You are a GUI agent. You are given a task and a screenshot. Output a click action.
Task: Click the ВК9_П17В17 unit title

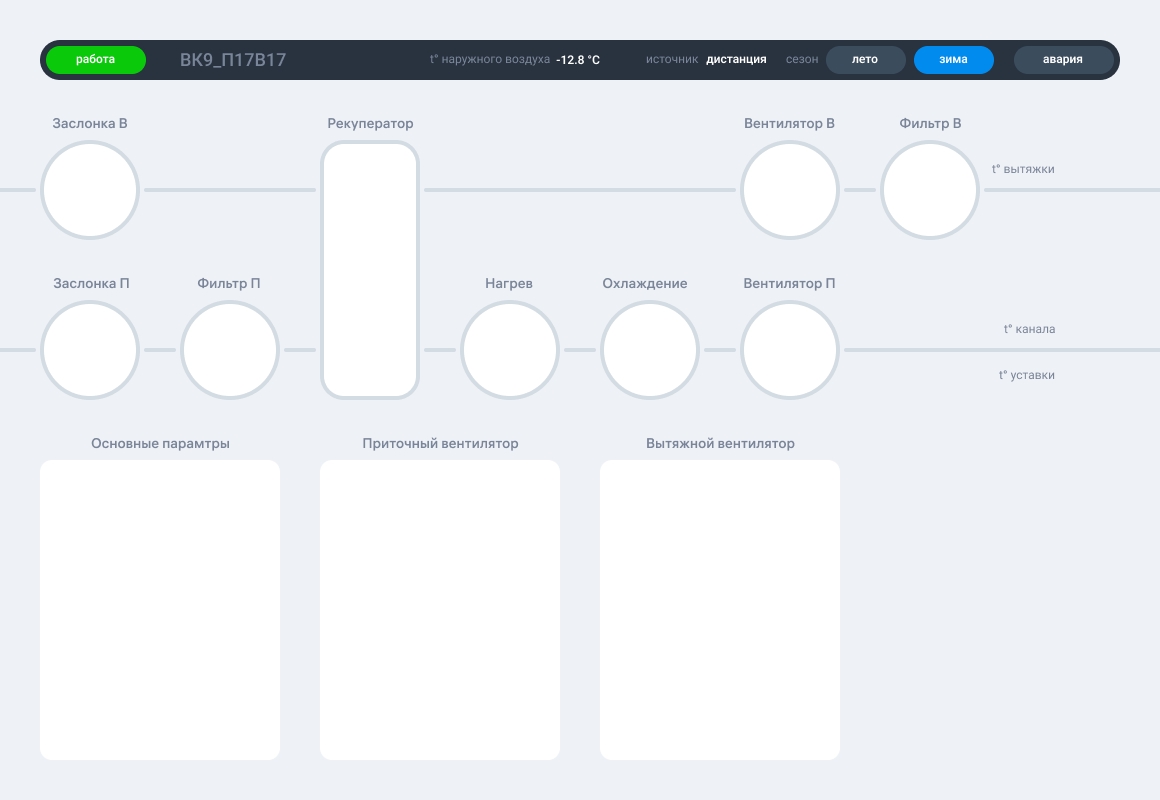[x=233, y=60]
